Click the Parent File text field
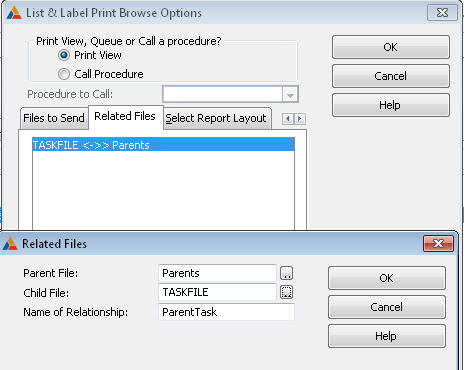Screen dimensions: 464x370 pyautogui.click(x=217, y=273)
